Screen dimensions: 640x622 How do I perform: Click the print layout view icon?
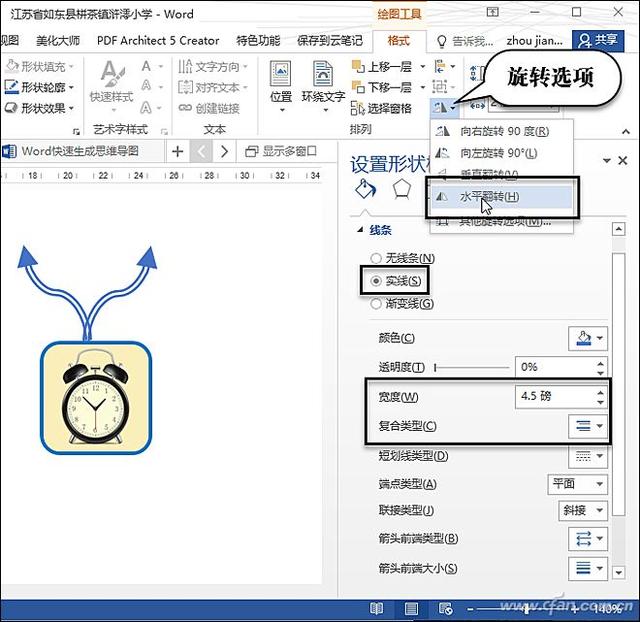pyautogui.click(x=410, y=608)
